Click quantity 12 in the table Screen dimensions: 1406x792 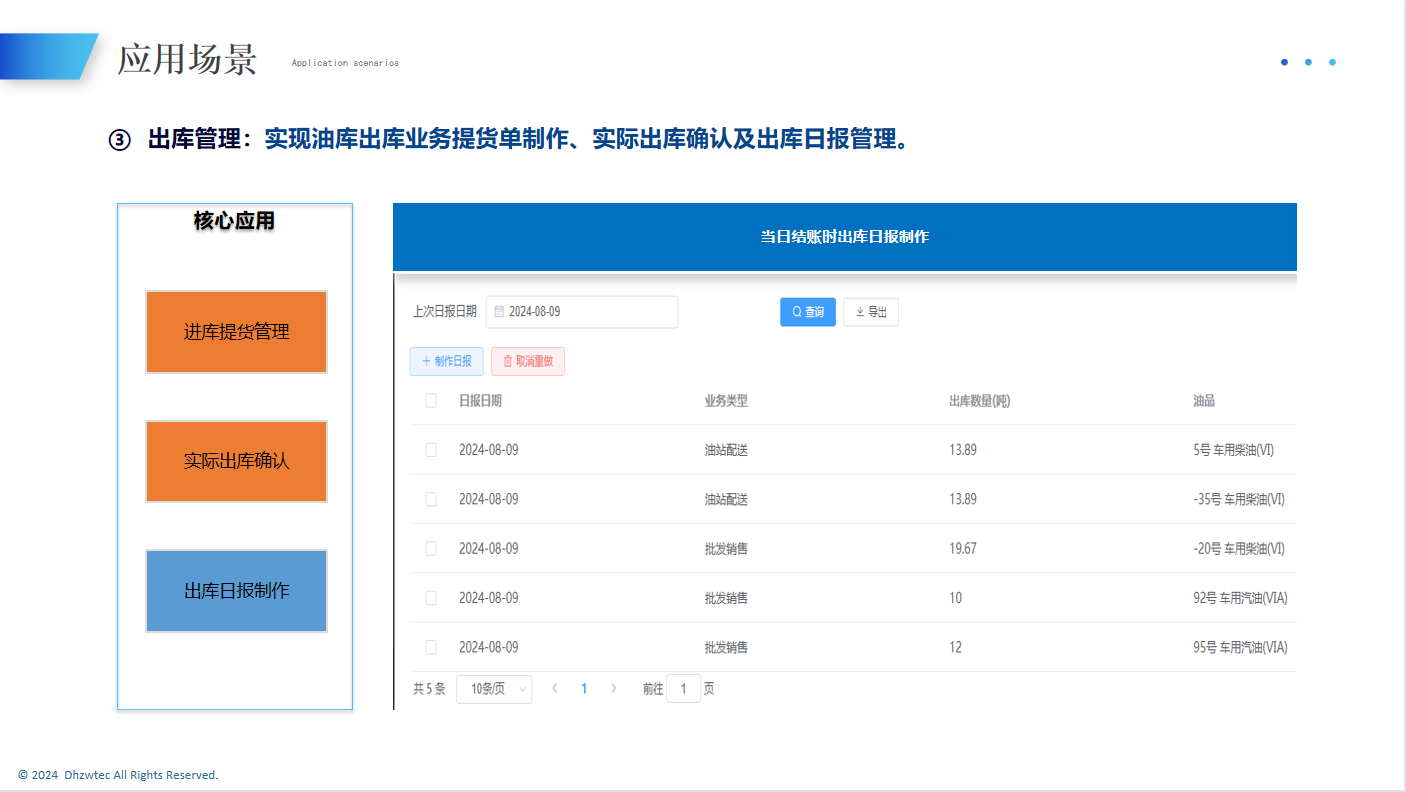point(956,647)
